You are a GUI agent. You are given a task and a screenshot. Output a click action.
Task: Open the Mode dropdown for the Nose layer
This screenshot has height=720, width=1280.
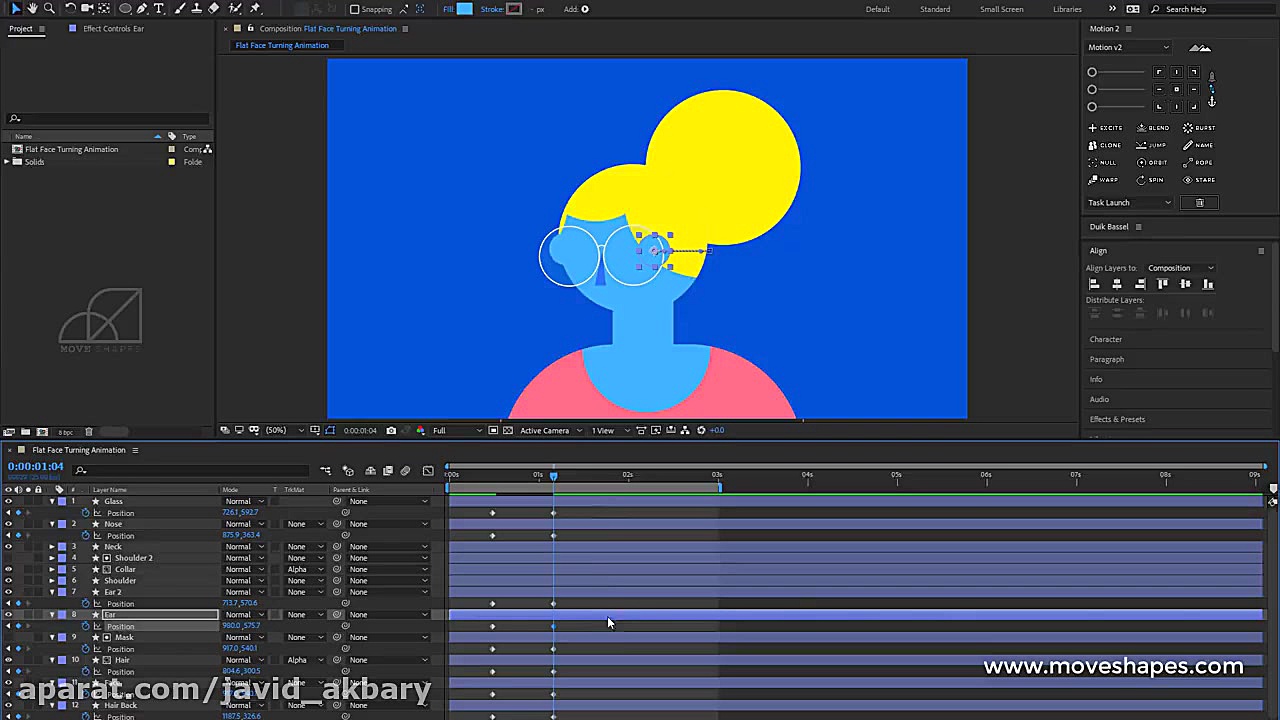coord(243,524)
